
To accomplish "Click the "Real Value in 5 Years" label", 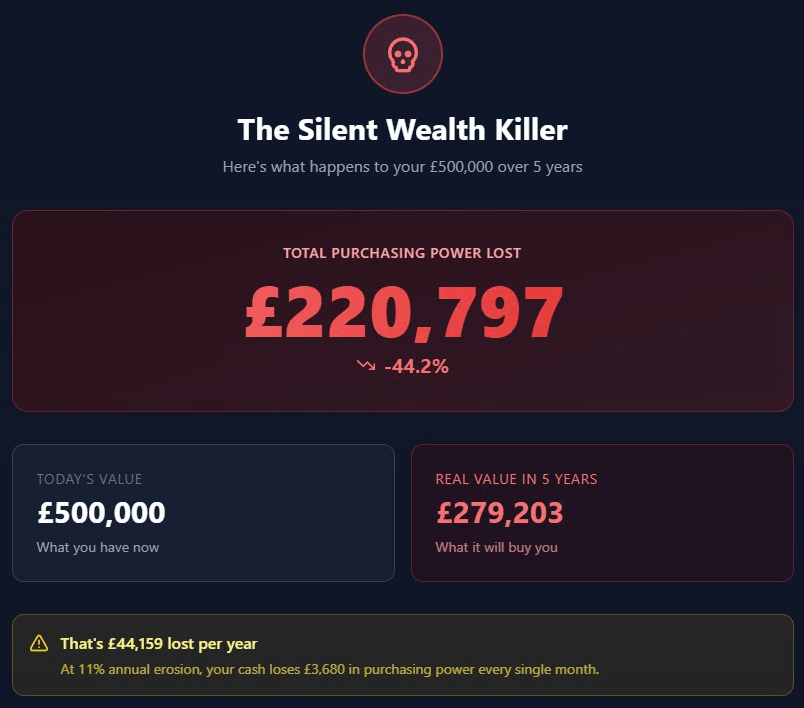I will tap(516, 480).
